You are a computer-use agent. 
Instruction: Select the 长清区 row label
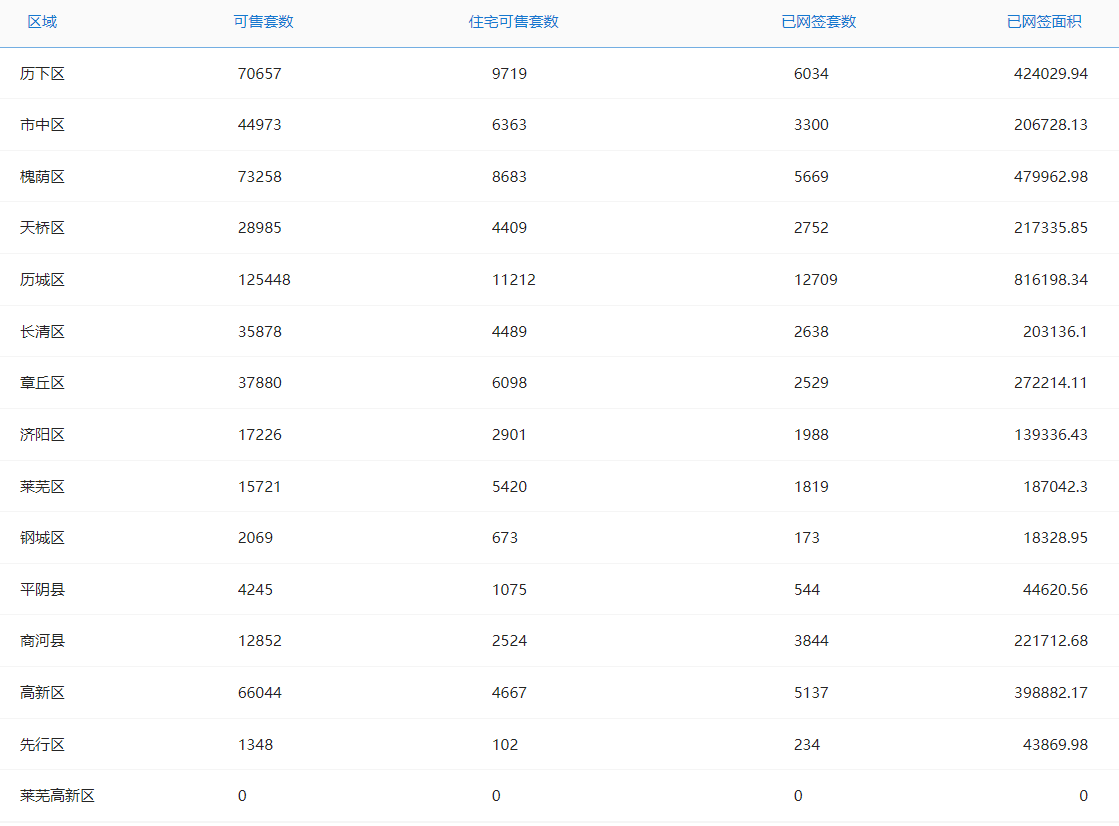click(42, 332)
